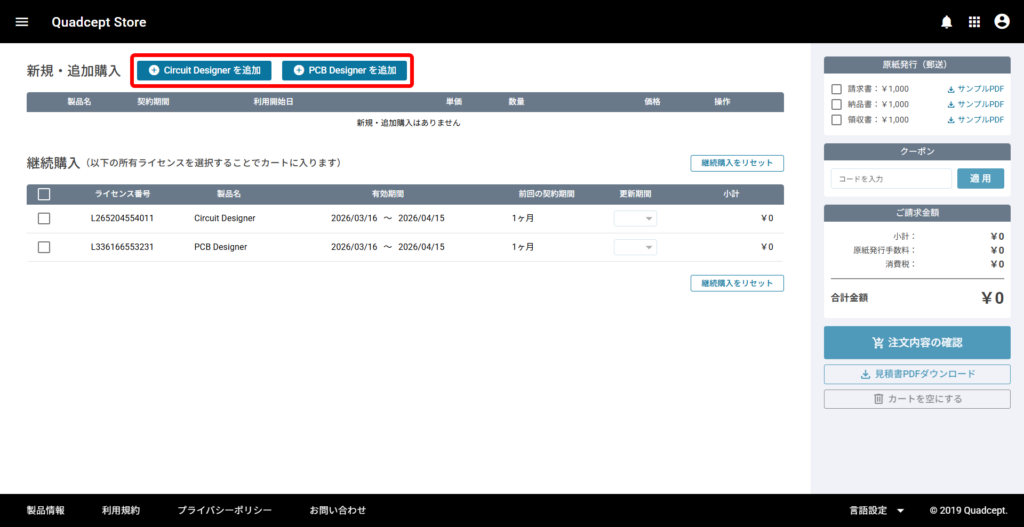1024x527 pixels.
Task: Toggle the select-all licenses header checkbox
Action: click(x=44, y=194)
